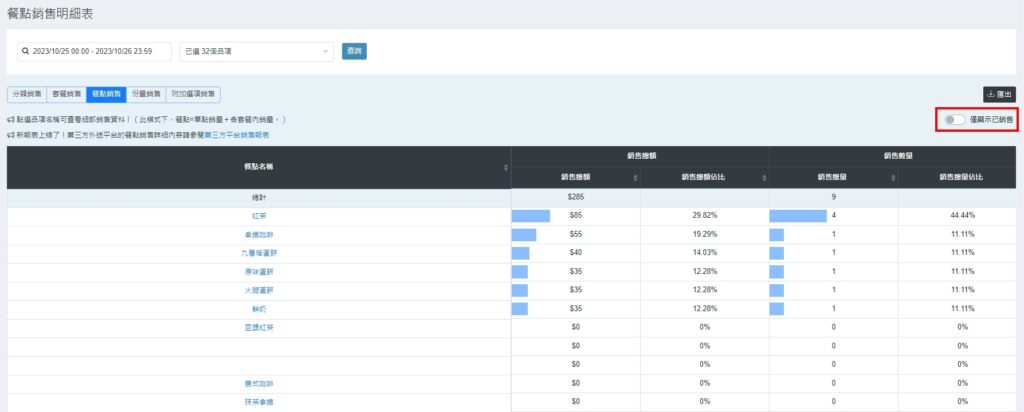Click sort arrows on 銷售總額佔比 column
The height and width of the screenshot is (412, 1024).
point(763,177)
